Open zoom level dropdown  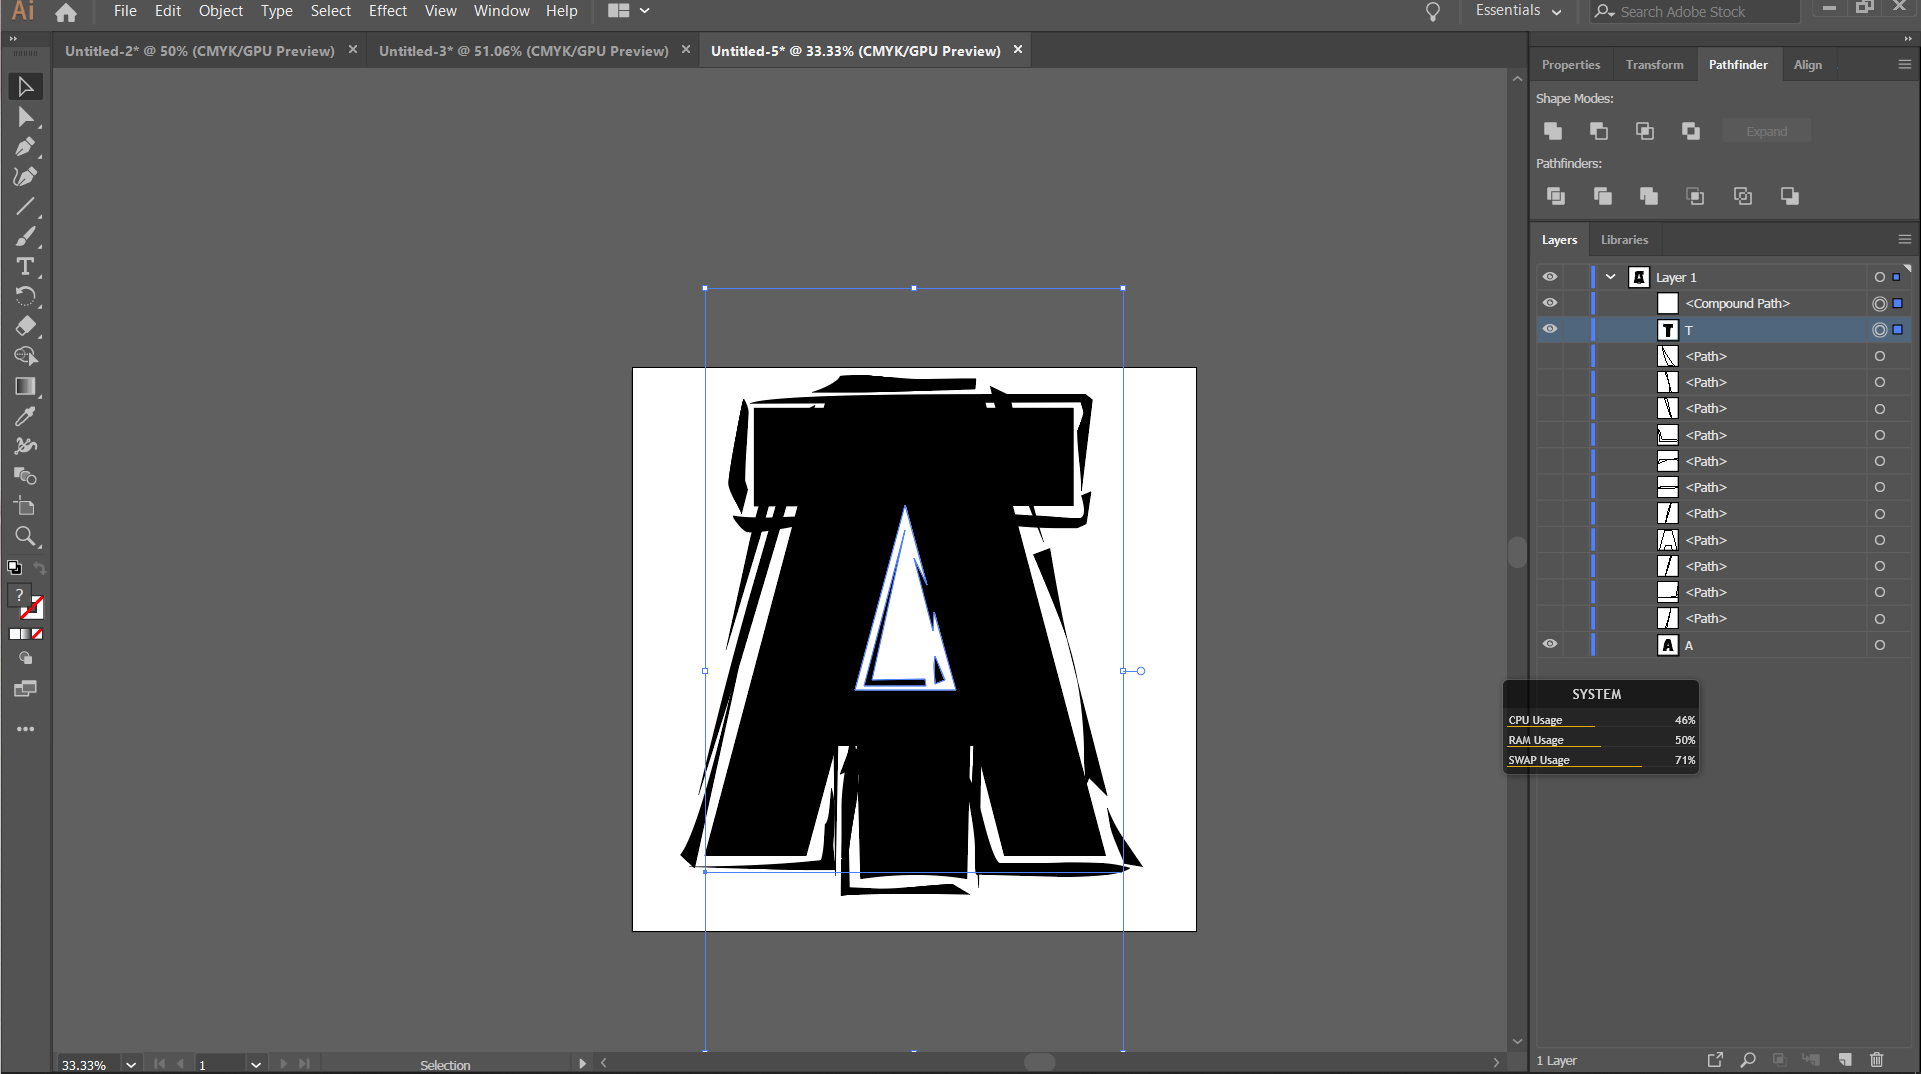(131, 1065)
